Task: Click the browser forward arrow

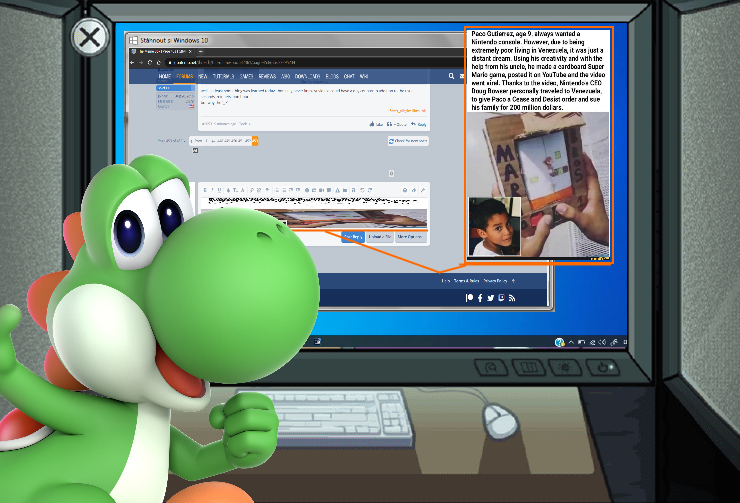Action: click(141, 62)
